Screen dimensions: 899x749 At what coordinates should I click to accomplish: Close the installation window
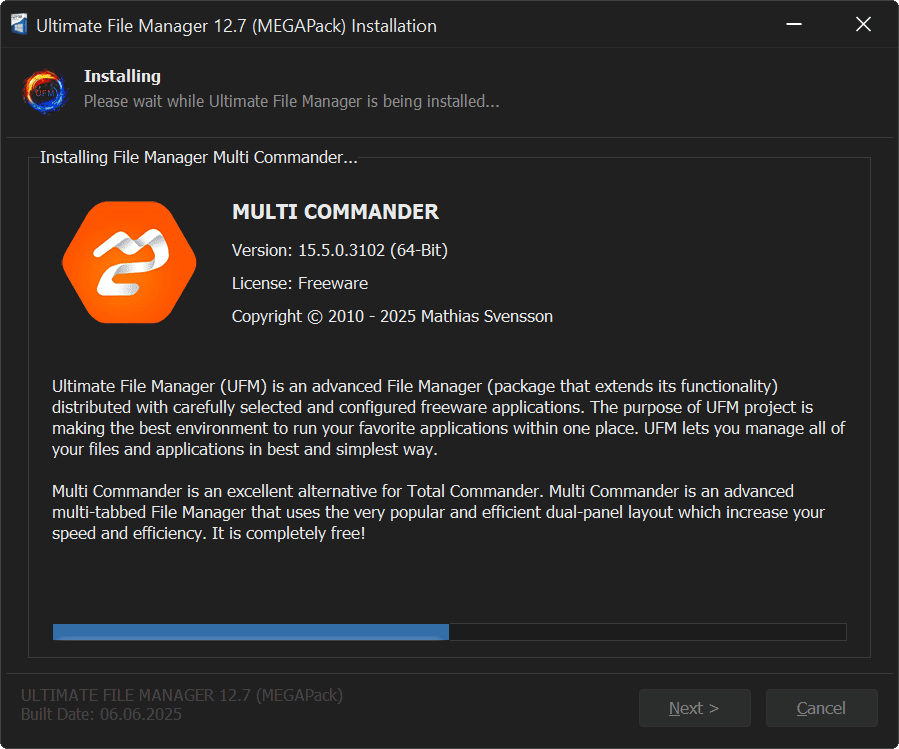pyautogui.click(x=863, y=26)
